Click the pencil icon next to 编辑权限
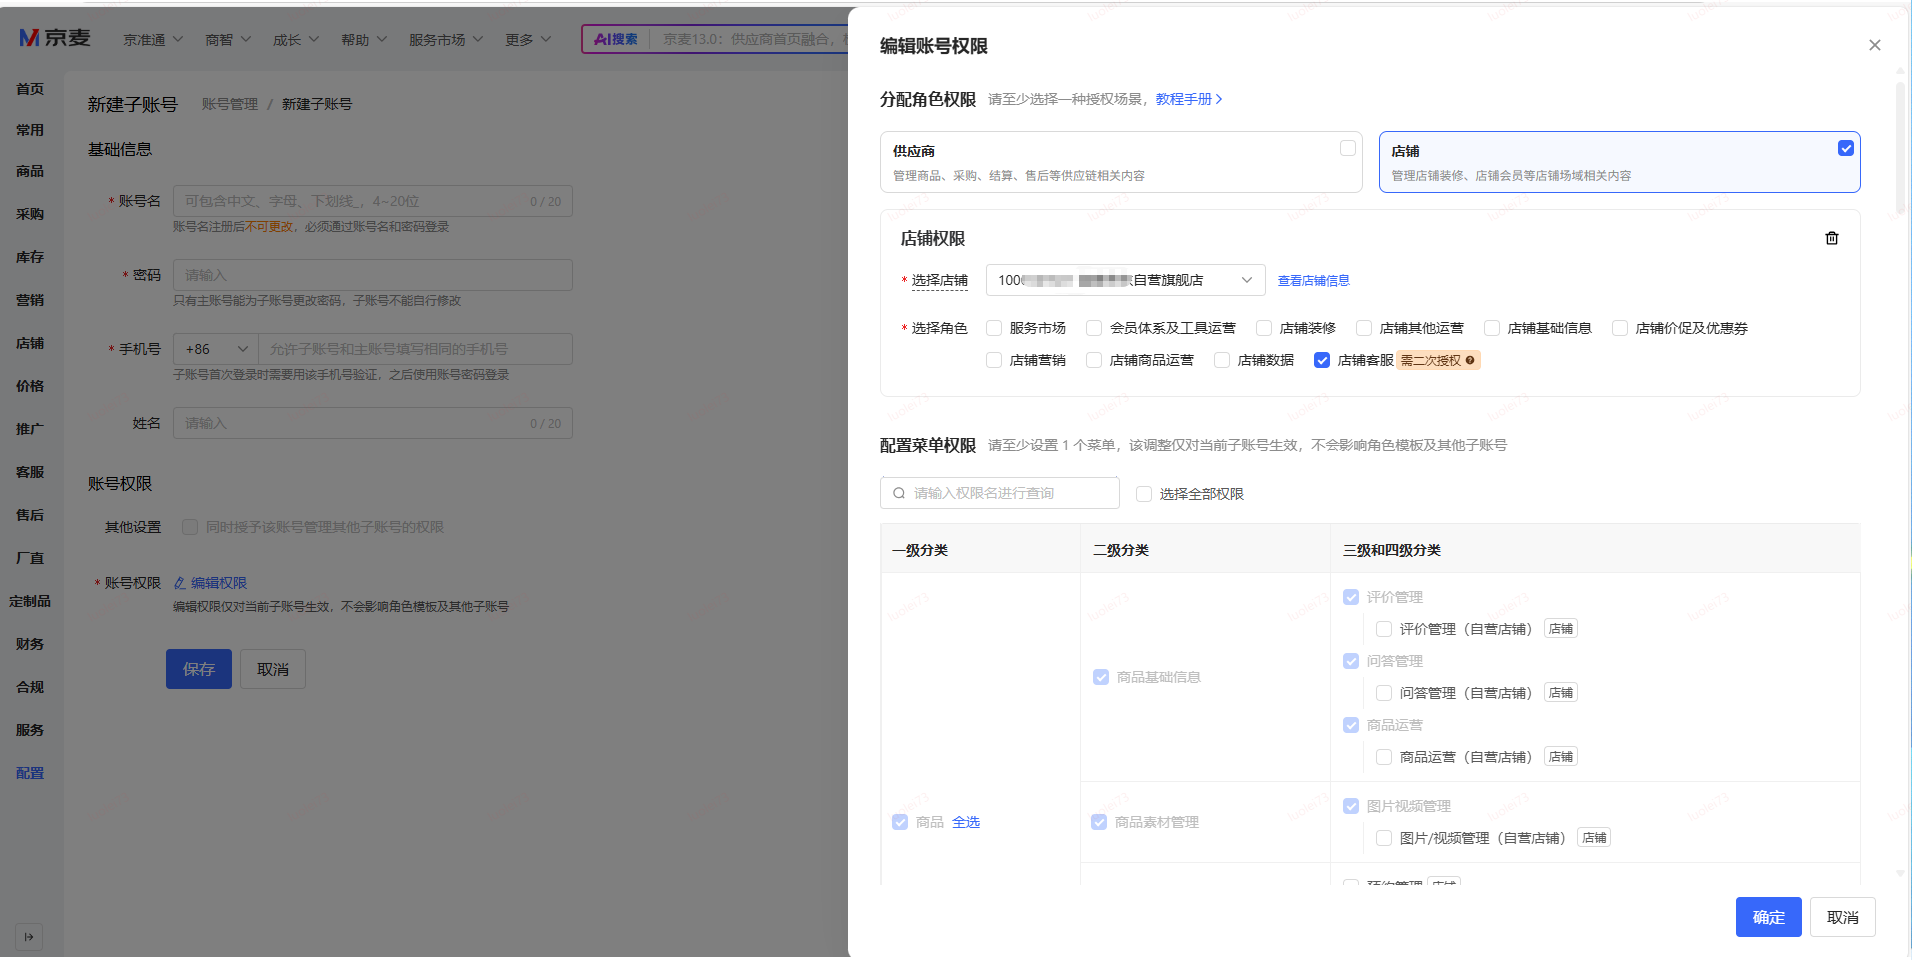The image size is (1912, 960). tap(180, 583)
